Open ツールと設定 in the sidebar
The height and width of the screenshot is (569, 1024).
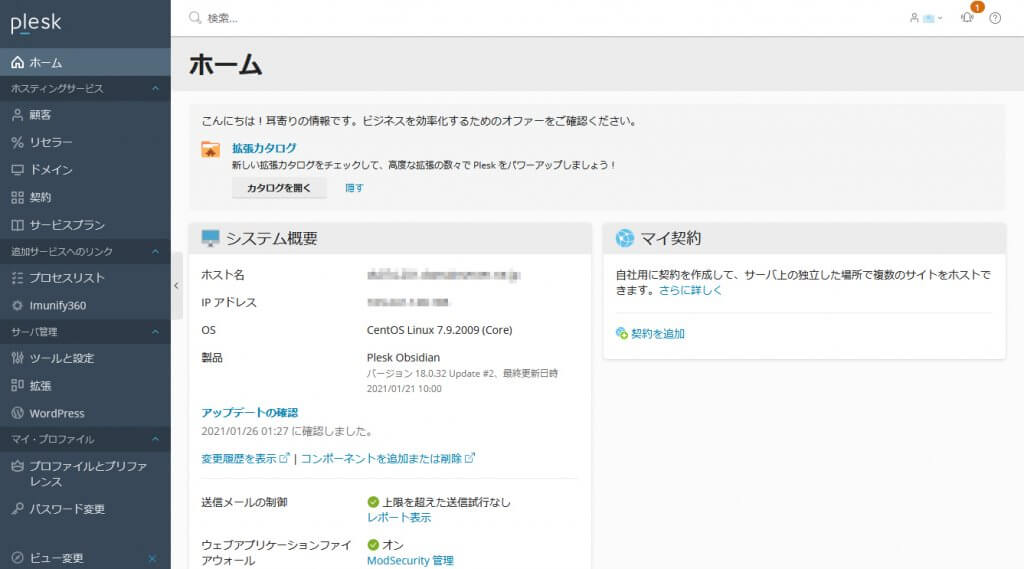click(x=85, y=358)
